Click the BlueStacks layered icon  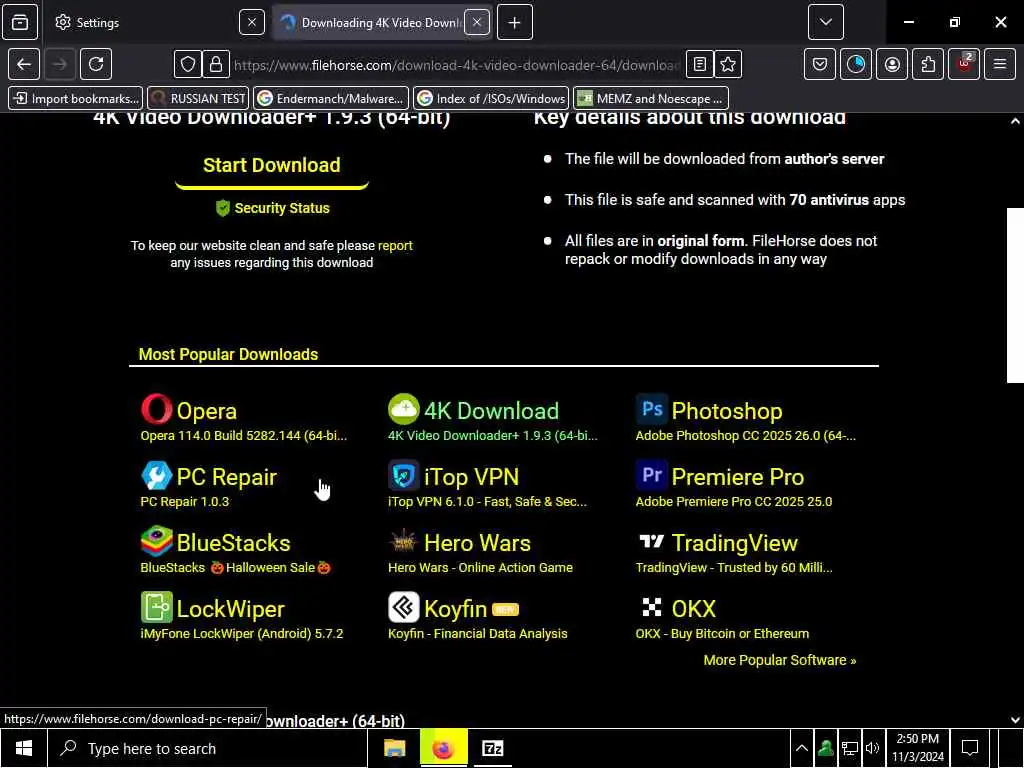pos(157,541)
